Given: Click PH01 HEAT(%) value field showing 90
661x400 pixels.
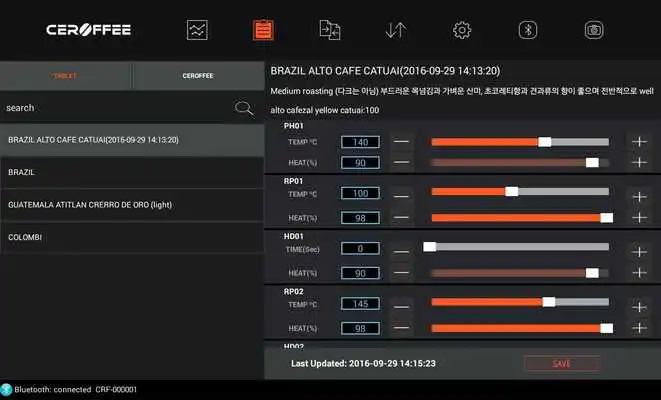Looking at the screenshot, I should [360, 163].
